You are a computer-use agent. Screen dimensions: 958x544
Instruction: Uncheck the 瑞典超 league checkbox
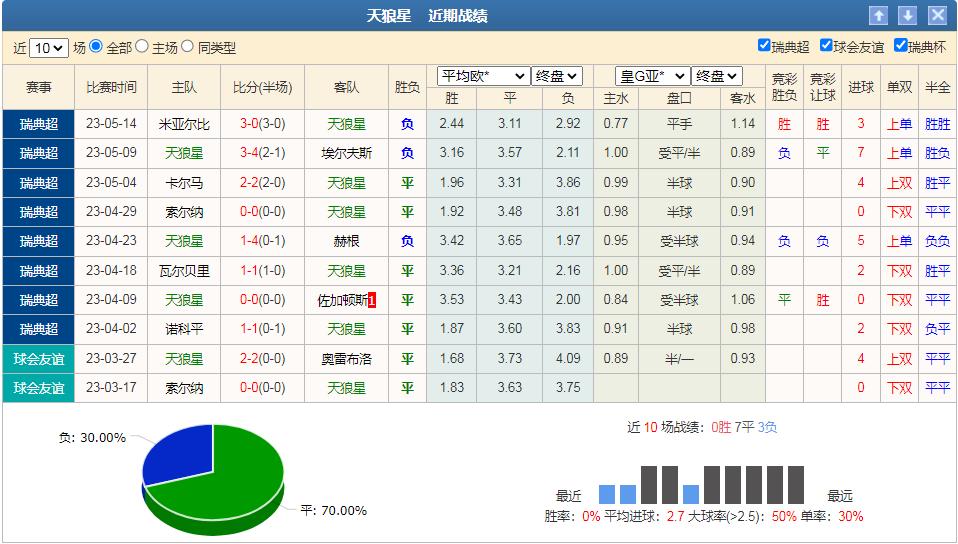764,45
